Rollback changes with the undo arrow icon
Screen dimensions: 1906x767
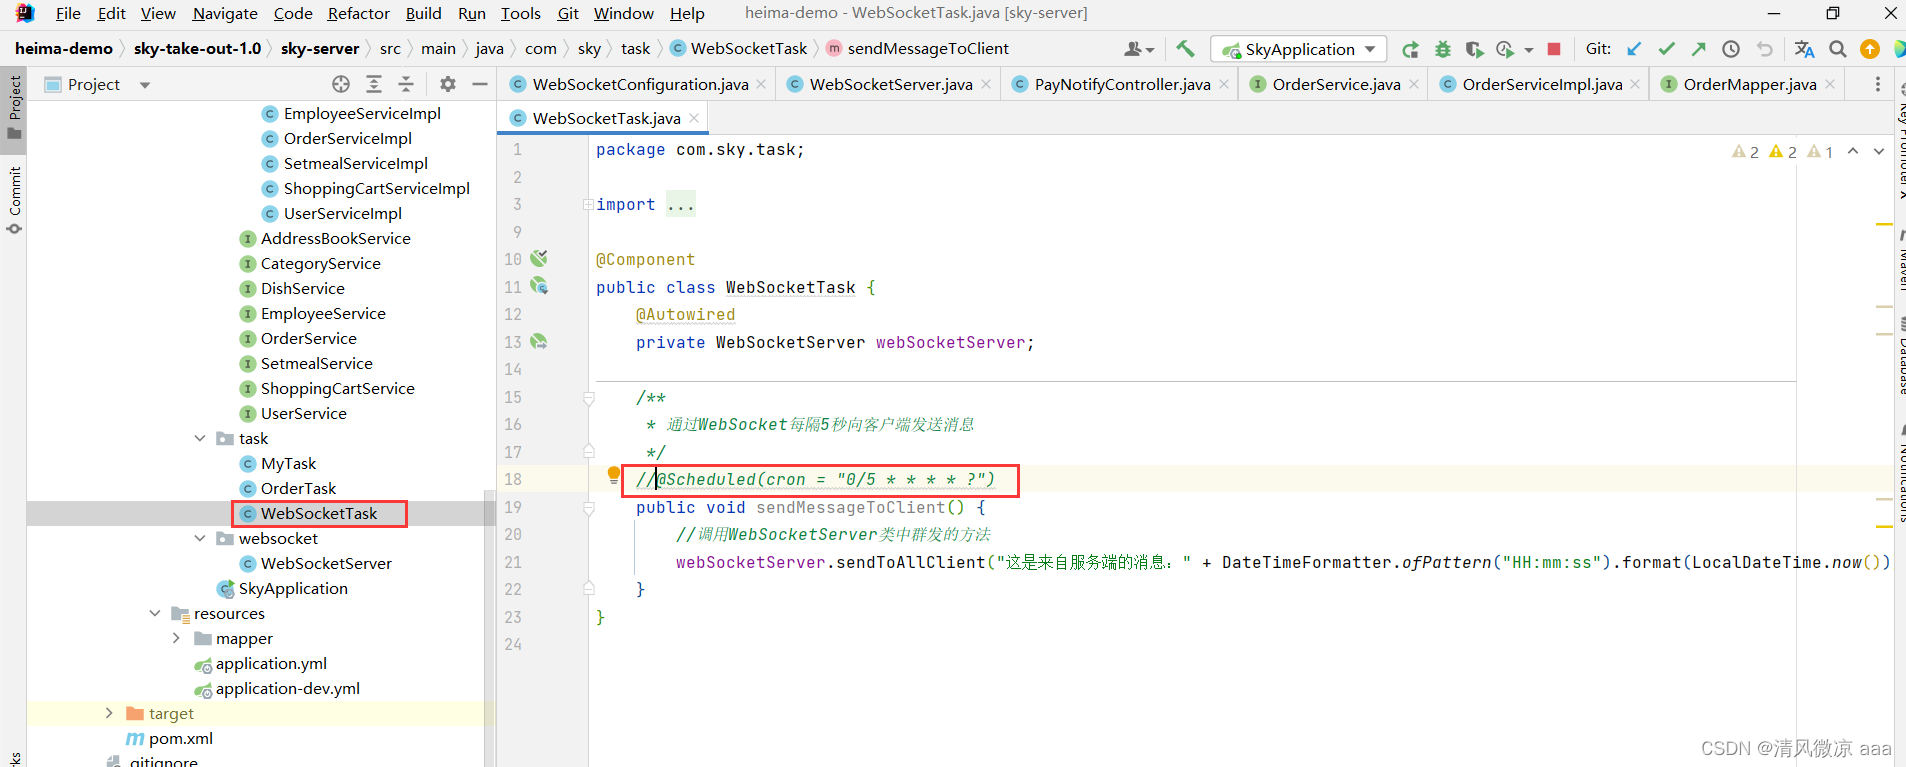pyautogui.click(x=1764, y=49)
